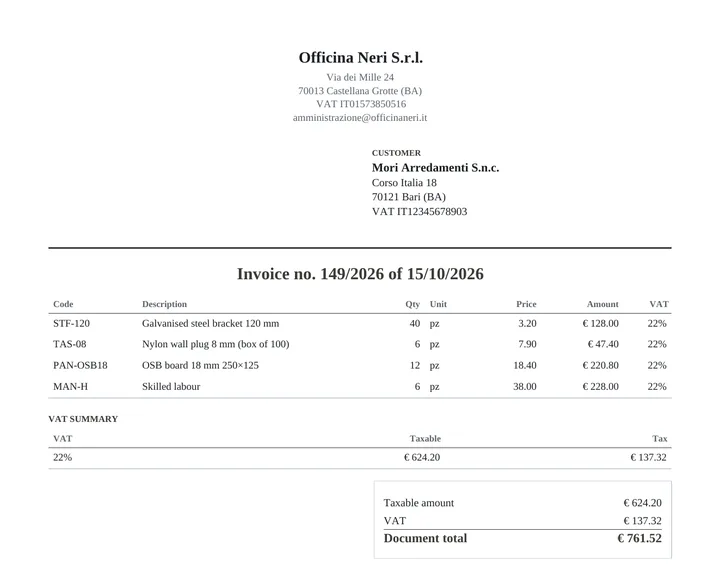The image size is (720, 570).
Task: Click the Taxable column header in VAT summary
Action: [425, 439]
